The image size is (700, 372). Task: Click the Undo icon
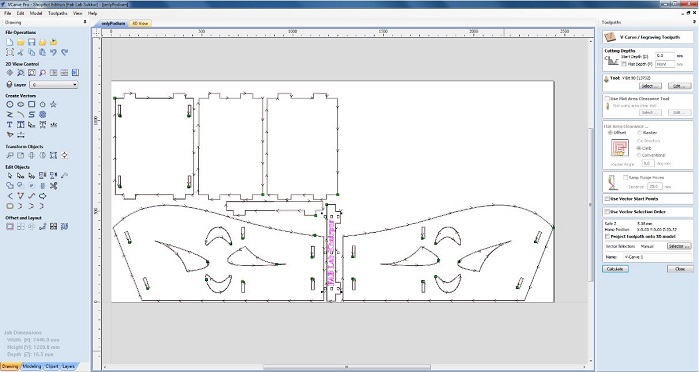pos(53,52)
